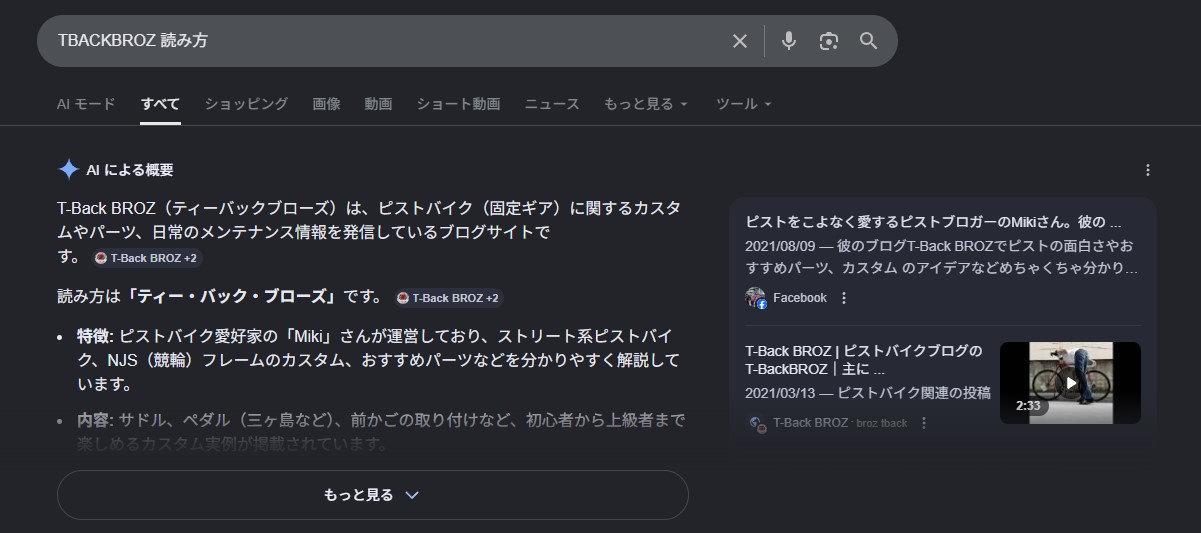Viewport: 1201px width, 533px height.
Task: Click the first T-Back BROZ +2 source chip
Action: click(x=147, y=258)
